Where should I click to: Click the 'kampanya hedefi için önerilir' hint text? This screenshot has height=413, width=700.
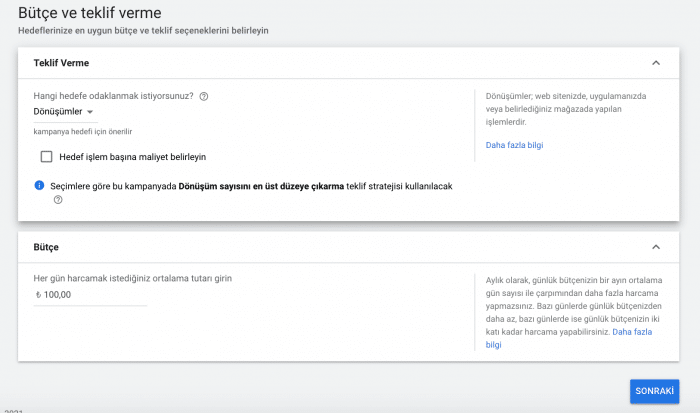(x=83, y=131)
